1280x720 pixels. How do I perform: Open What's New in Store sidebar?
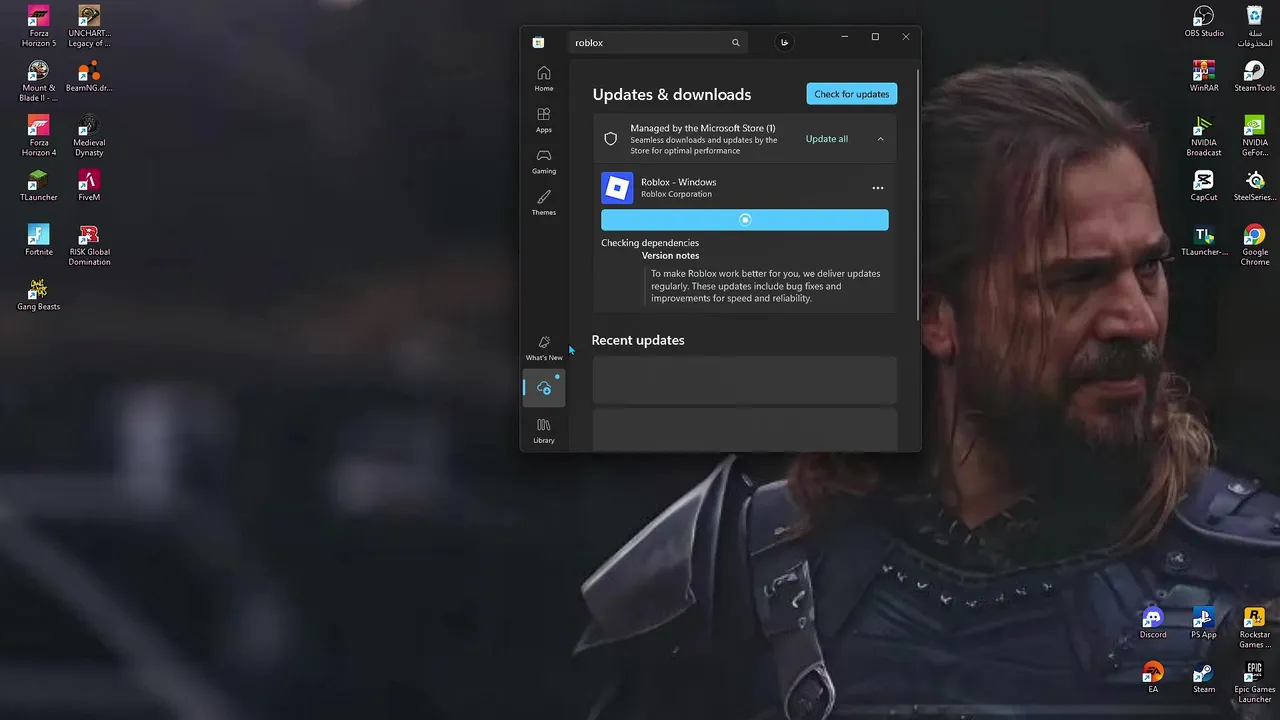(x=544, y=348)
